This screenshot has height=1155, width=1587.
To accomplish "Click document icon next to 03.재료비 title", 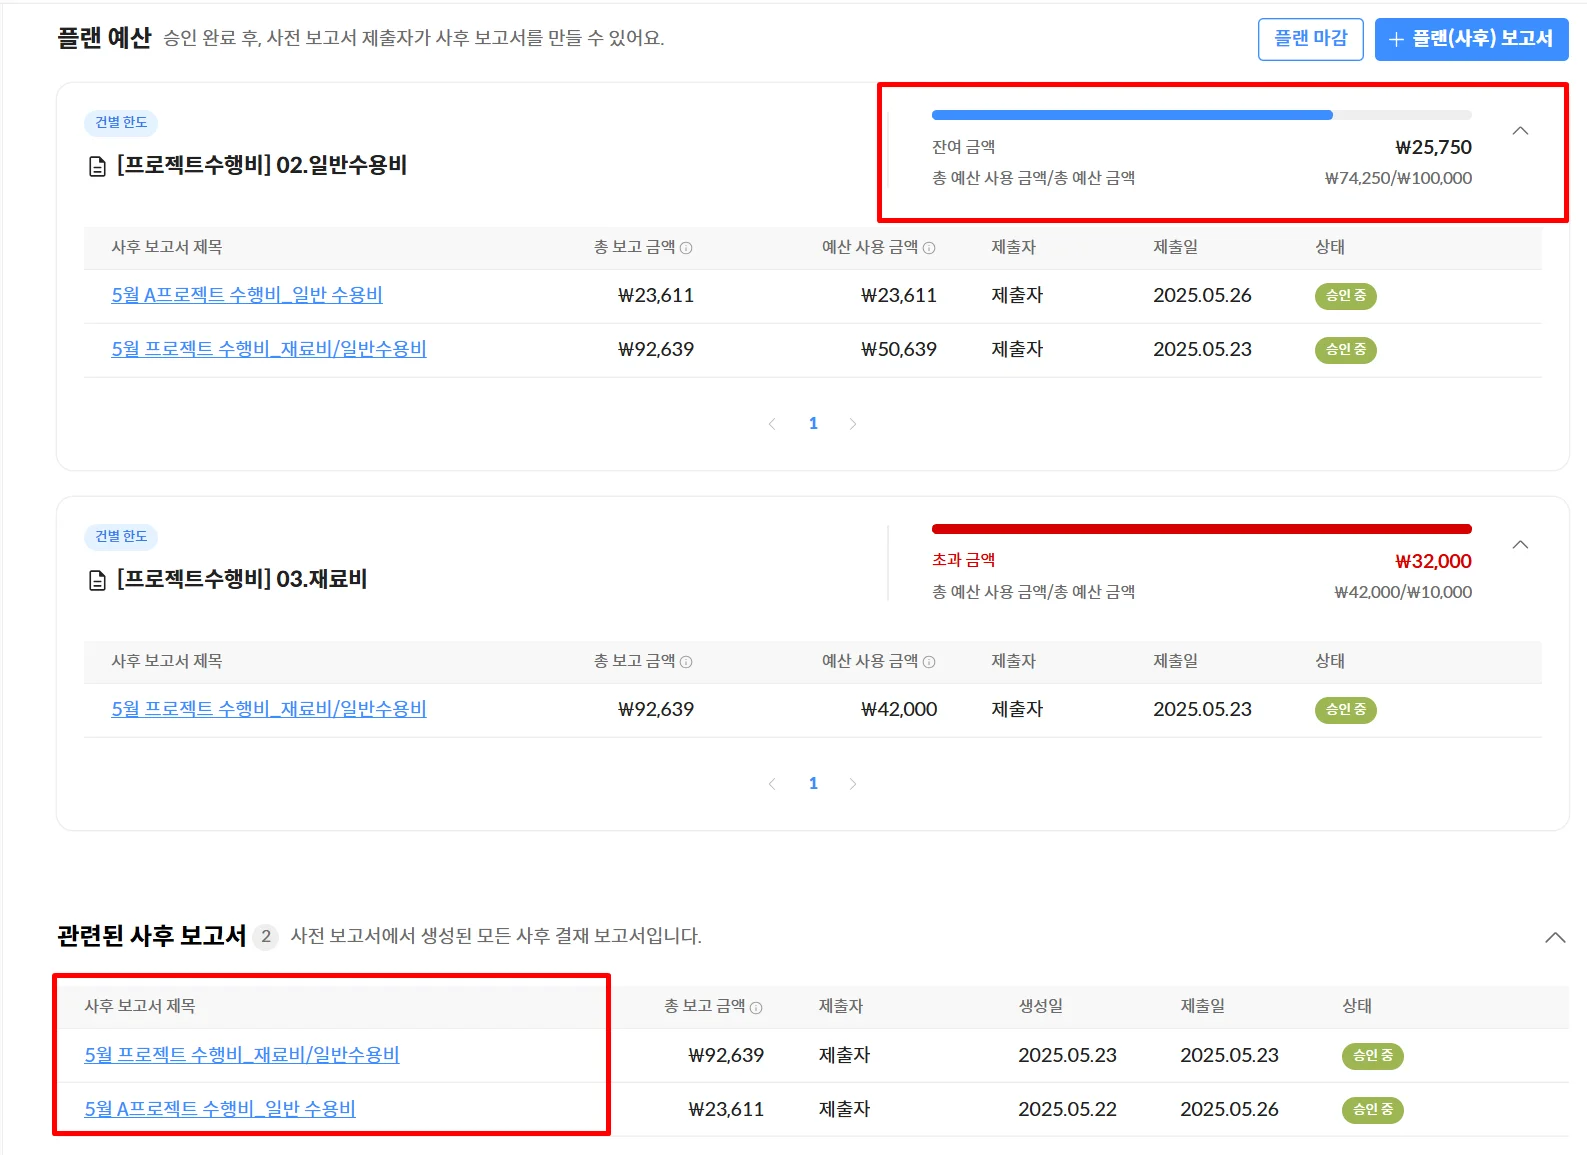I will click(x=97, y=581).
